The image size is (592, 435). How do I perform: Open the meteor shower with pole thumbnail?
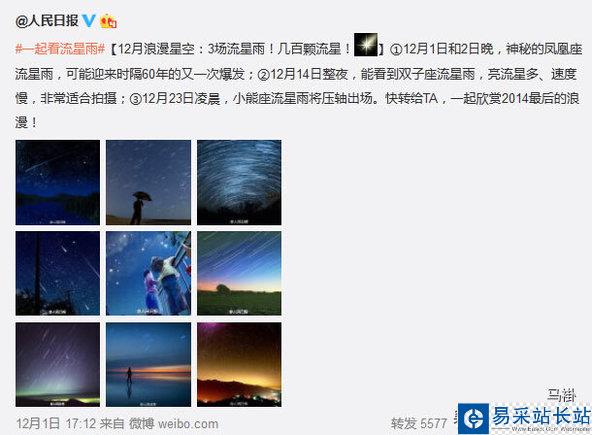pos(58,273)
